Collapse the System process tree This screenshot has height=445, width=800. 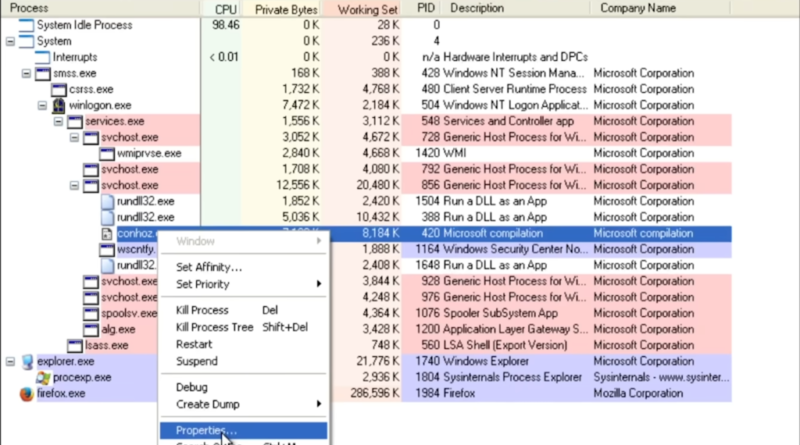10,41
